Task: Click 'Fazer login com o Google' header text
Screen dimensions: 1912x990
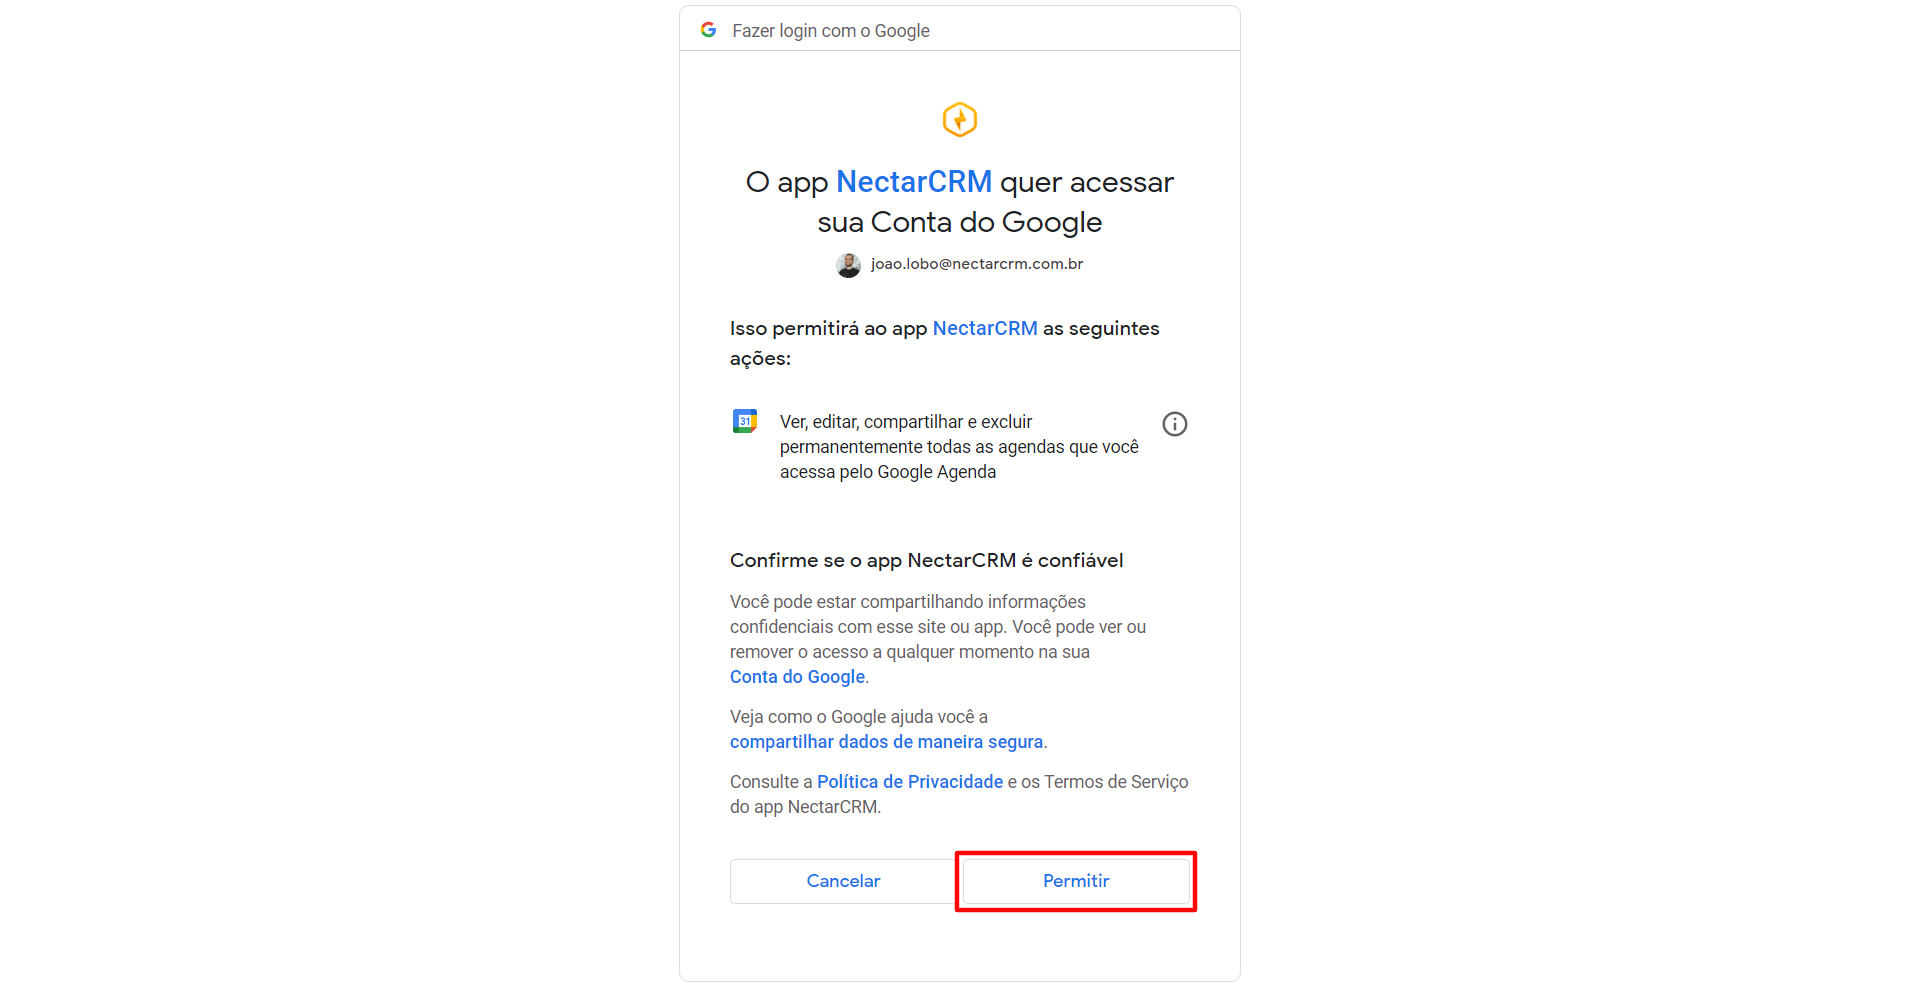Action: pyautogui.click(x=831, y=31)
